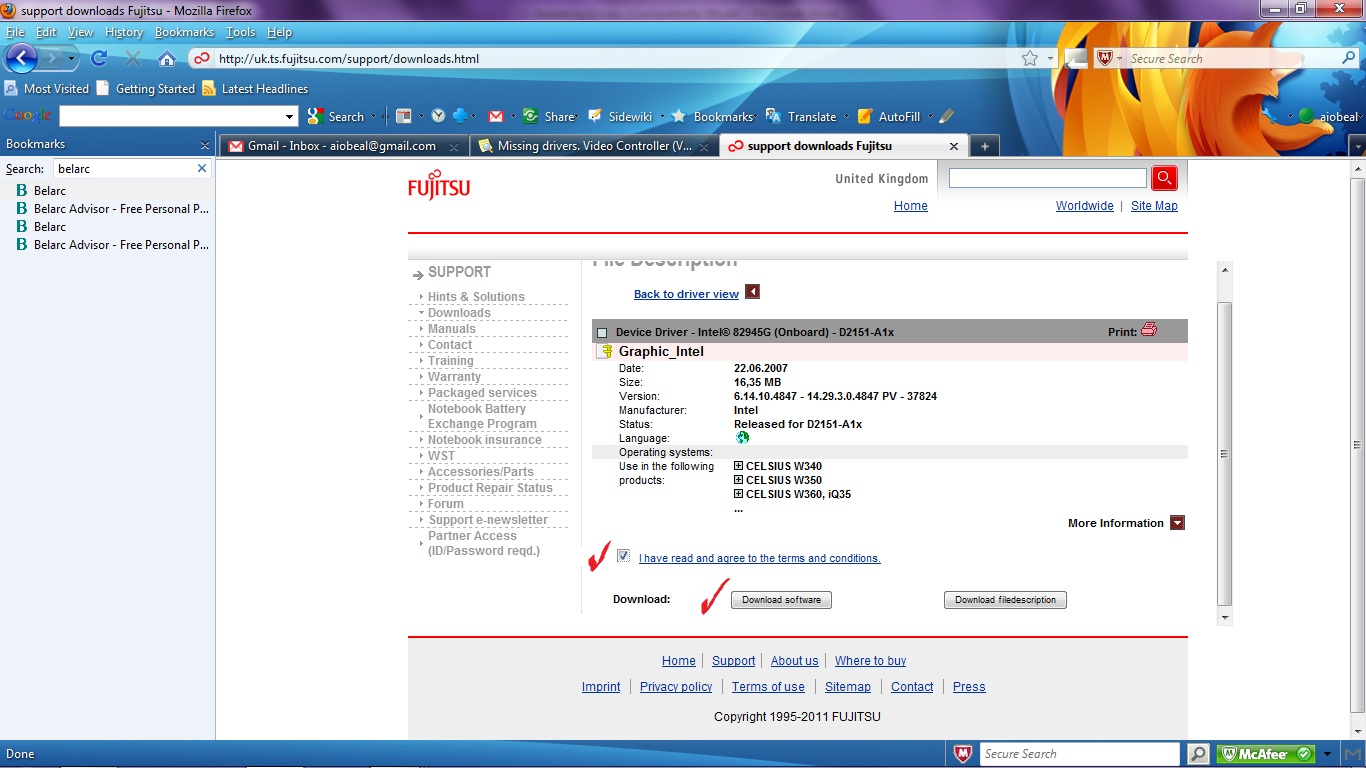Click Translate in Google toolbar
The width and height of the screenshot is (1366, 768).
pyautogui.click(x=801, y=116)
